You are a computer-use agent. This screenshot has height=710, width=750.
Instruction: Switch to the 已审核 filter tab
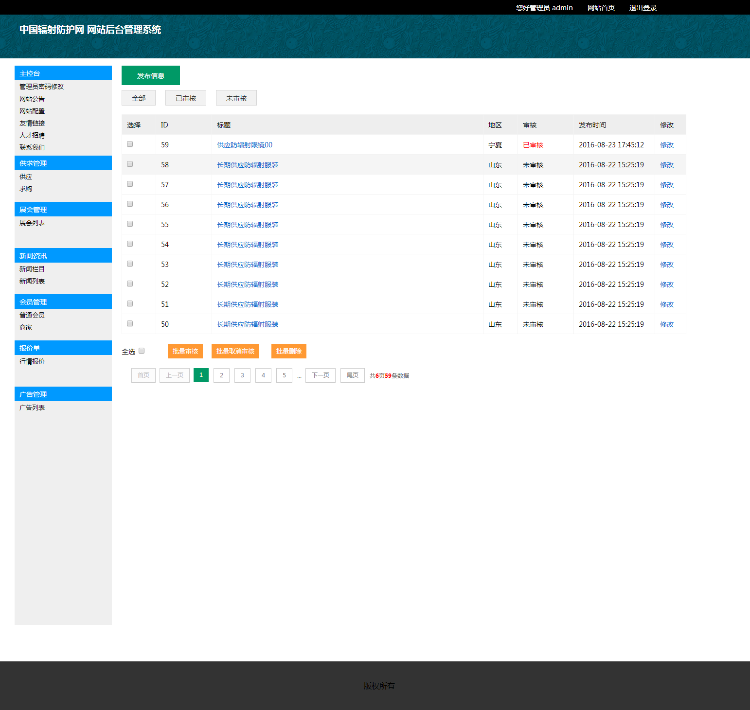(185, 98)
